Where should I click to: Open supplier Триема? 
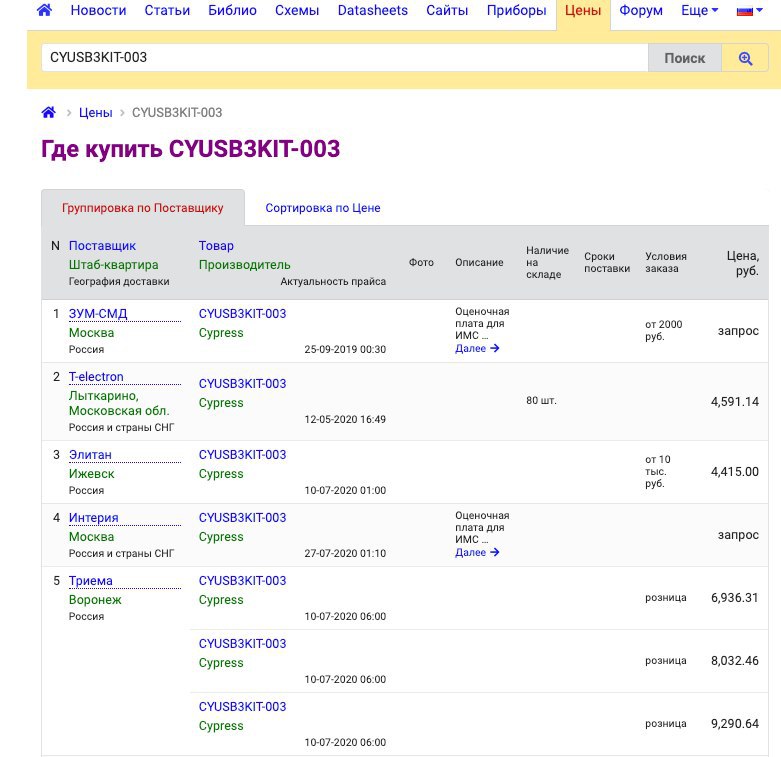click(x=91, y=581)
